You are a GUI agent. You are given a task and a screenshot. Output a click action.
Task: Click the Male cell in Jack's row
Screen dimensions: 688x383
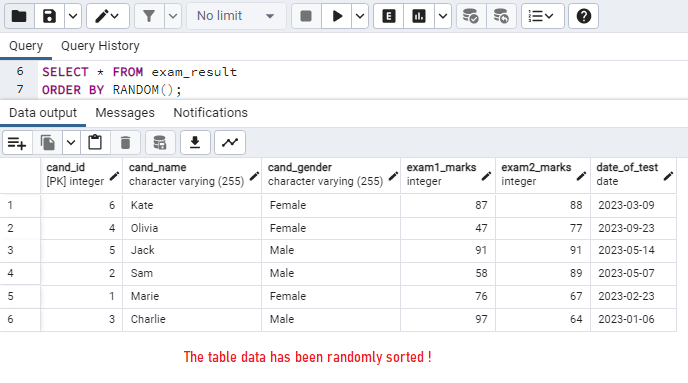pos(331,251)
